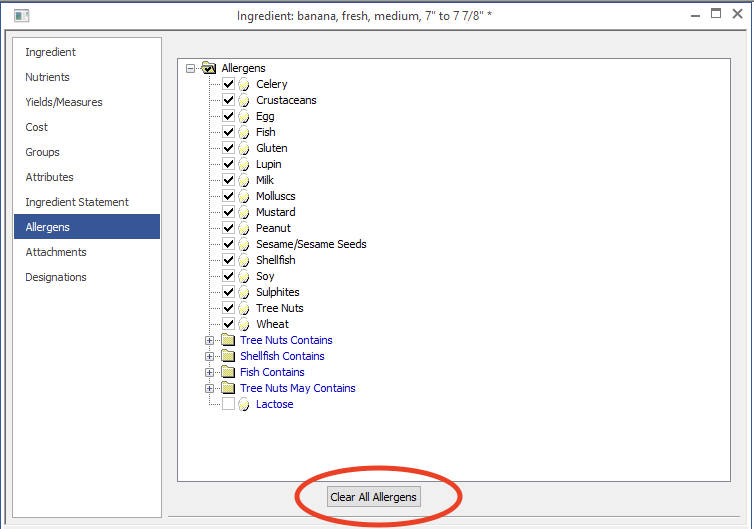The width and height of the screenshot is (754, 529).
Task: Click the allergen icon beside Tree Nuts
Action: (x=244, y=308)
